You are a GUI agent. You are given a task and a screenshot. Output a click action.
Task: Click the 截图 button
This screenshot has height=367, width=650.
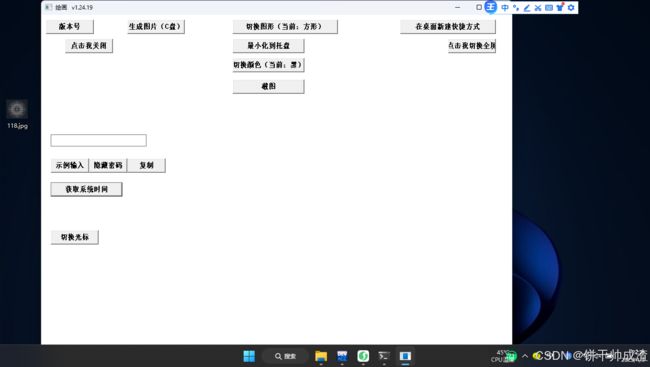268,86
